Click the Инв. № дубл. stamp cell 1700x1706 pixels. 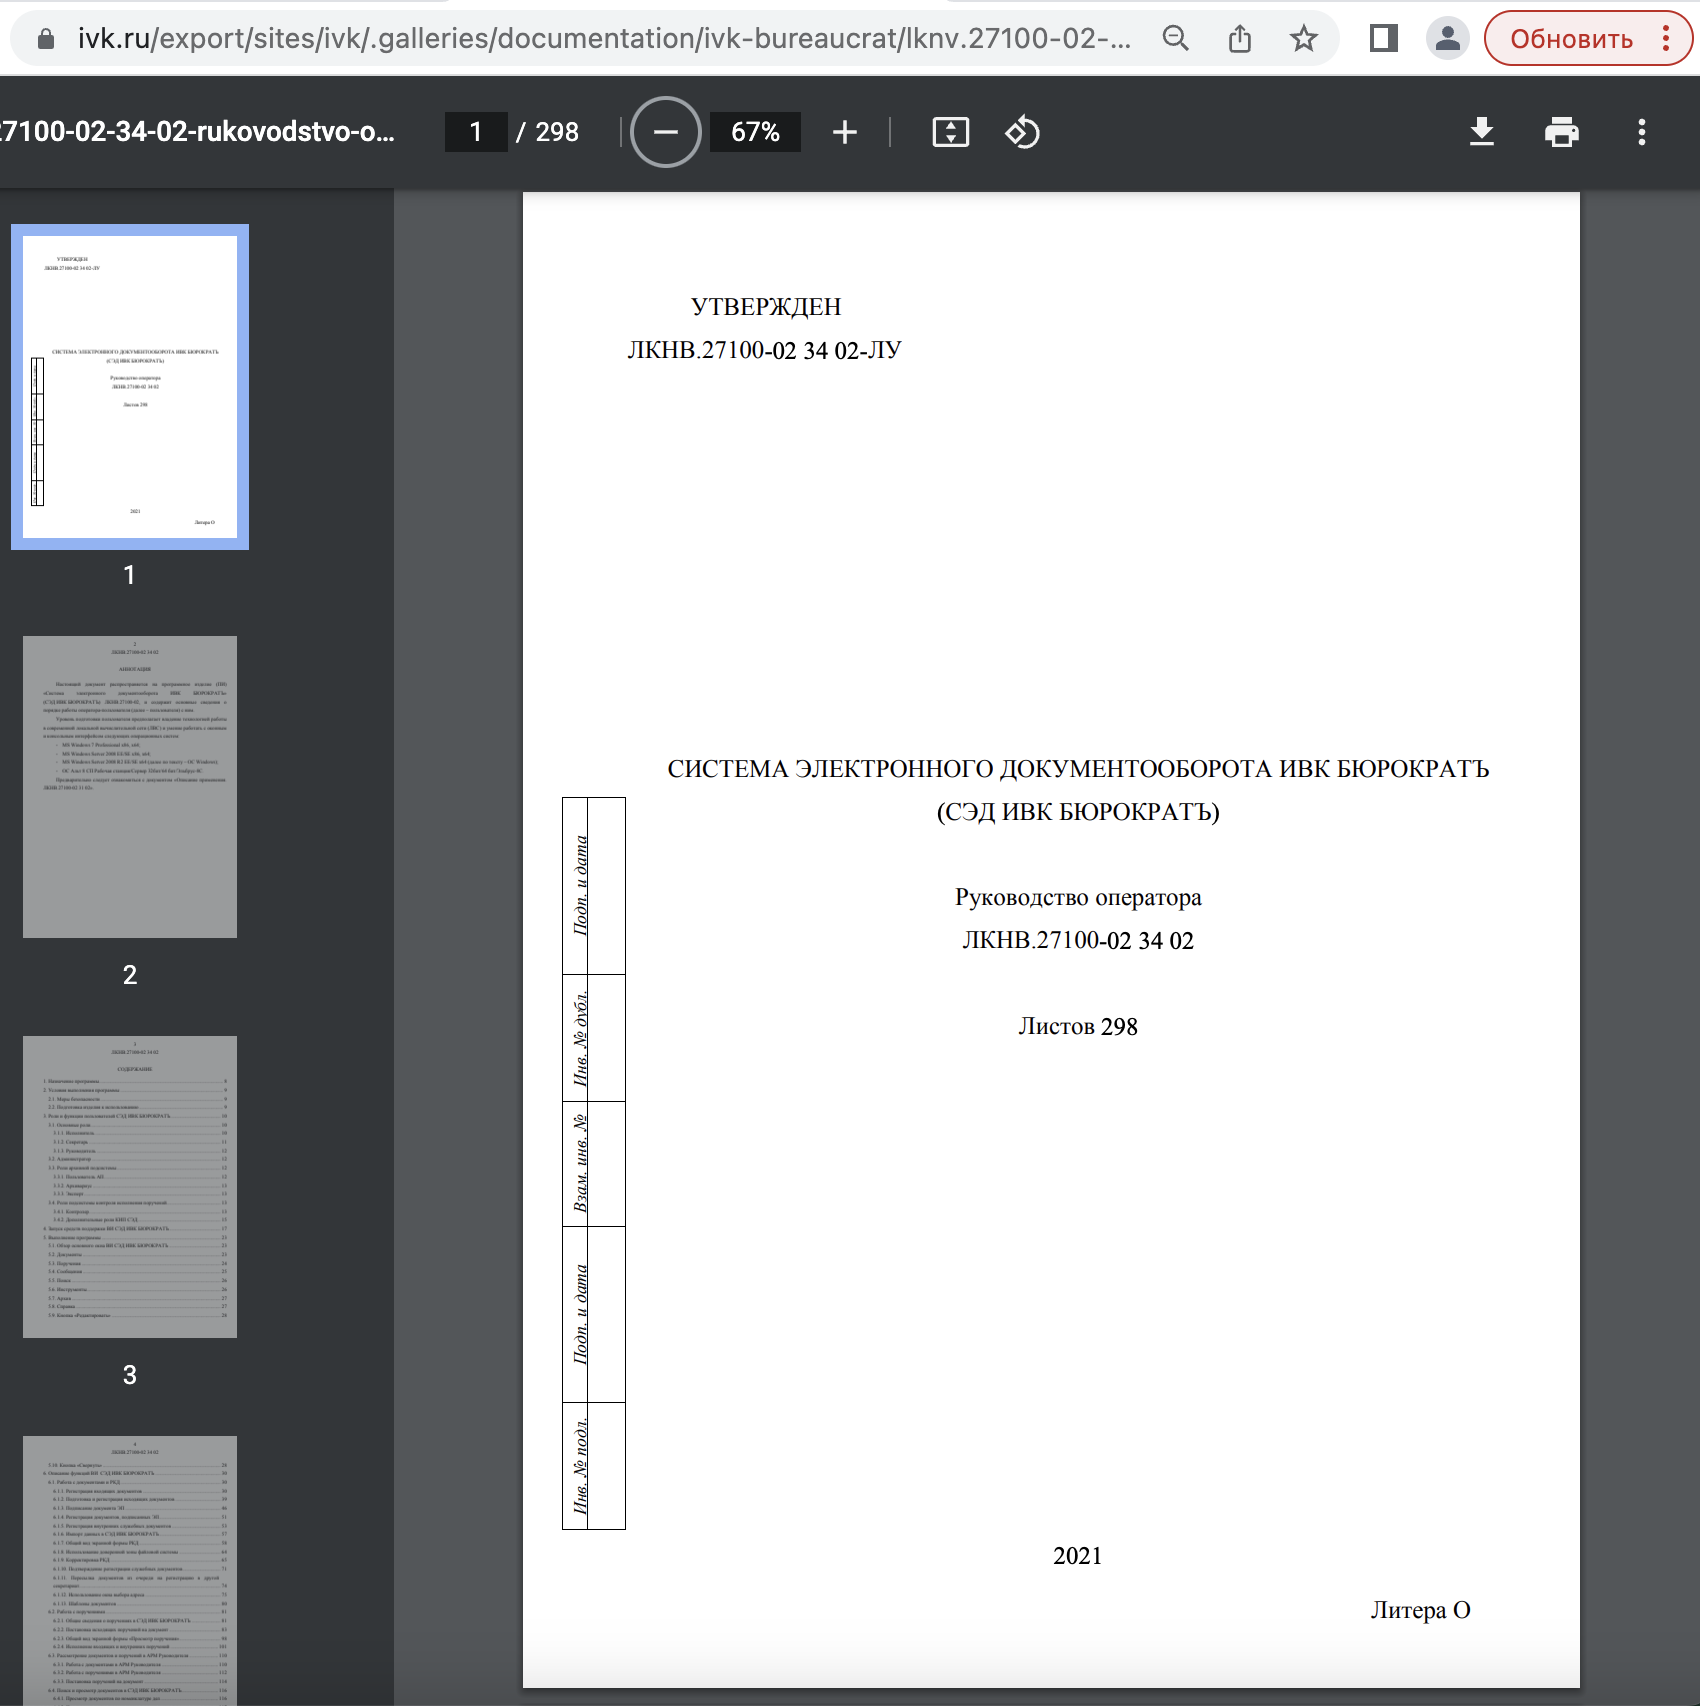click(x=594, y=1038)
